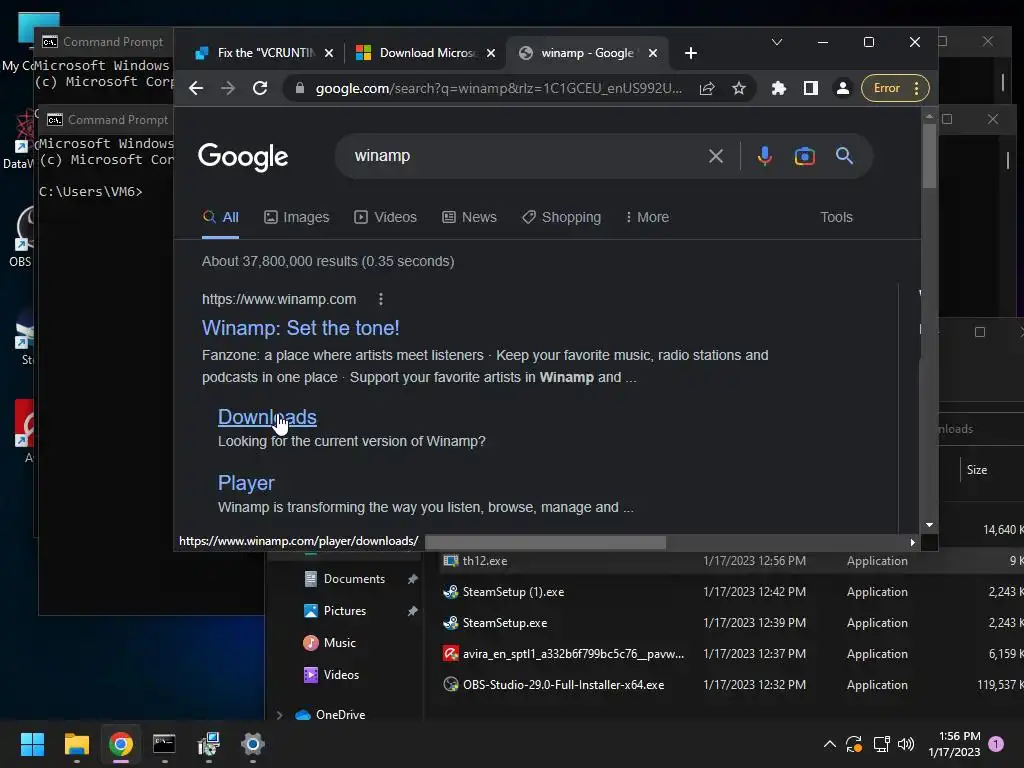
Task: Open Documents in Explorer sidebar
Action: tap(354, 579)
